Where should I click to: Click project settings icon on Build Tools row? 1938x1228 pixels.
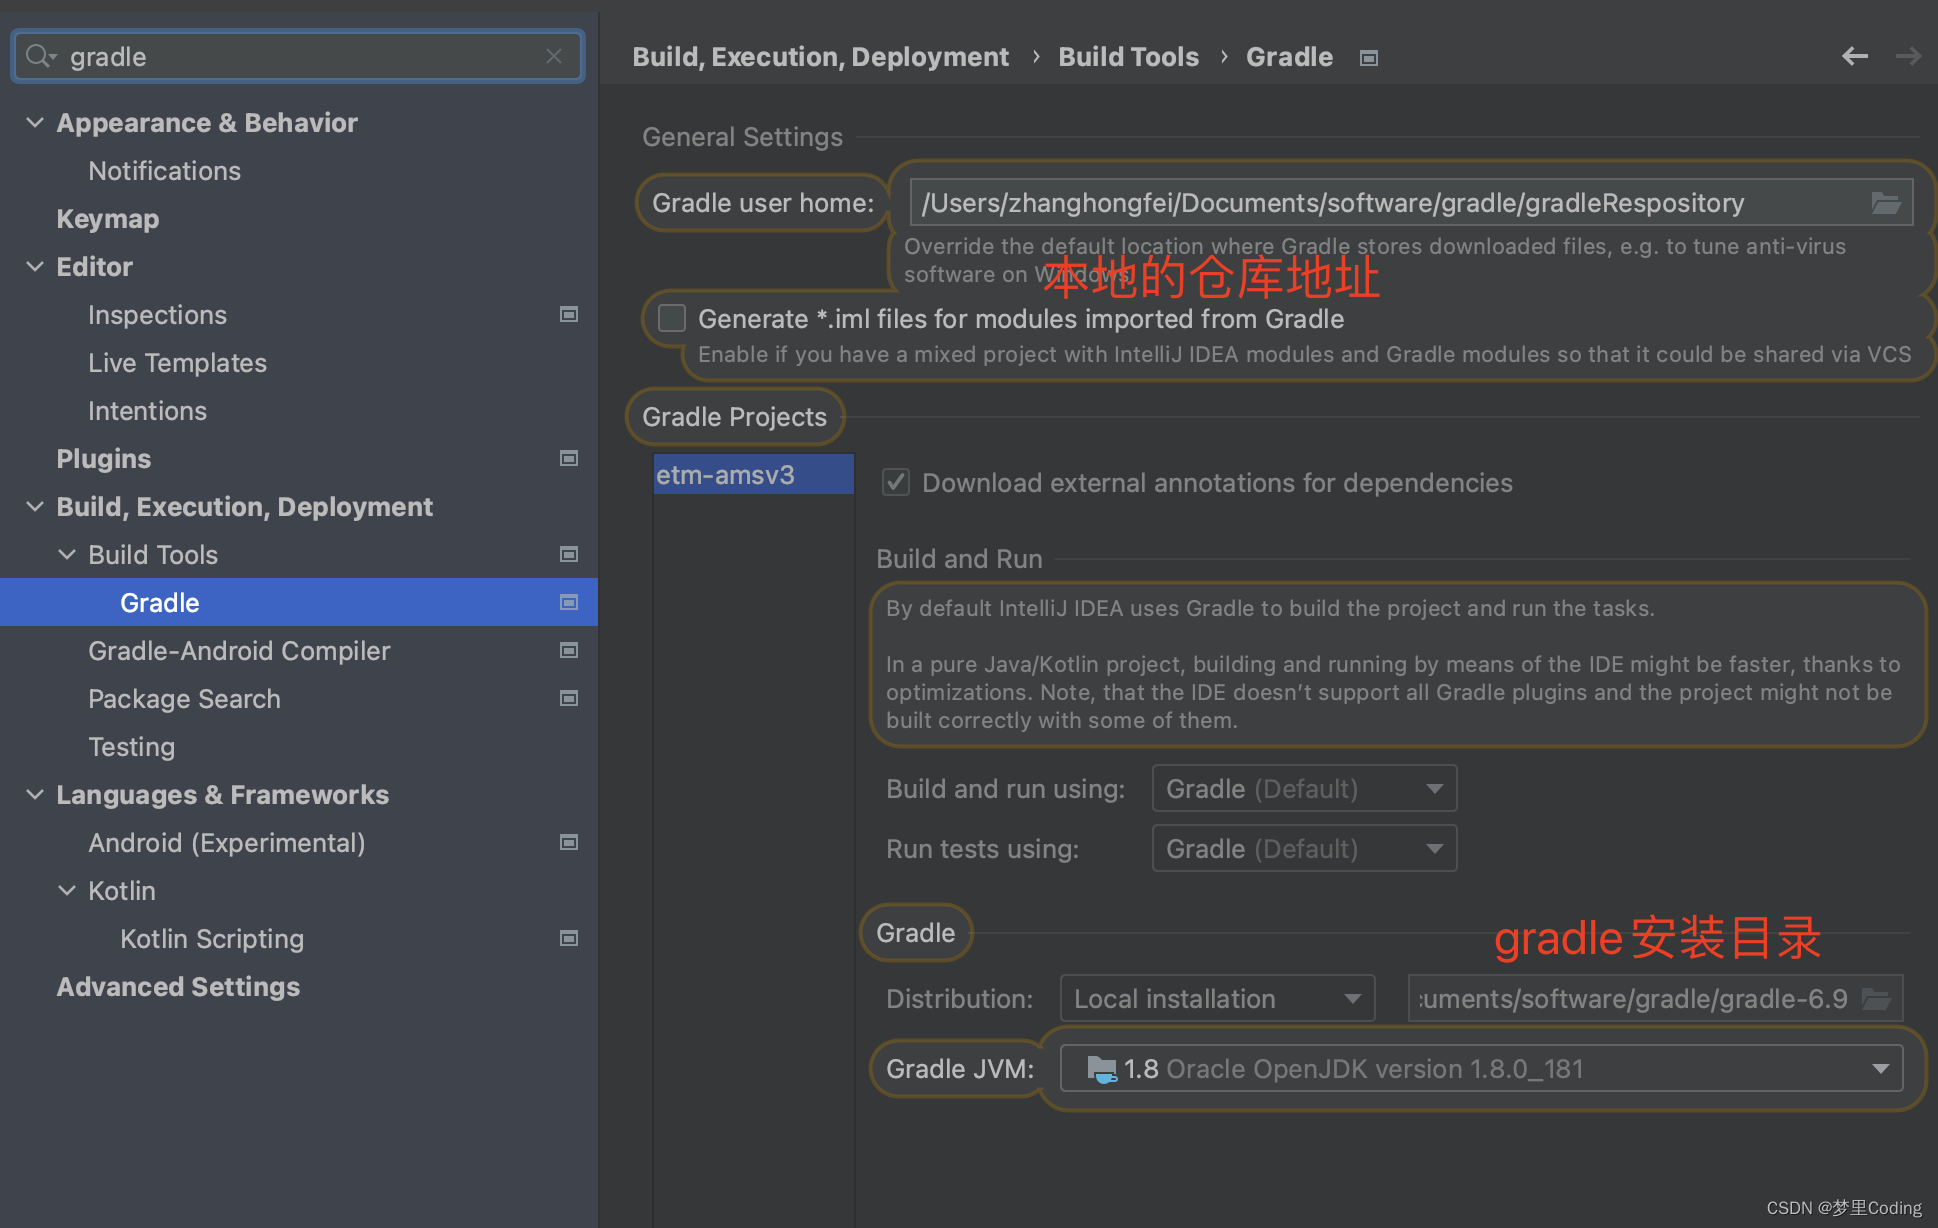point(569,554)
